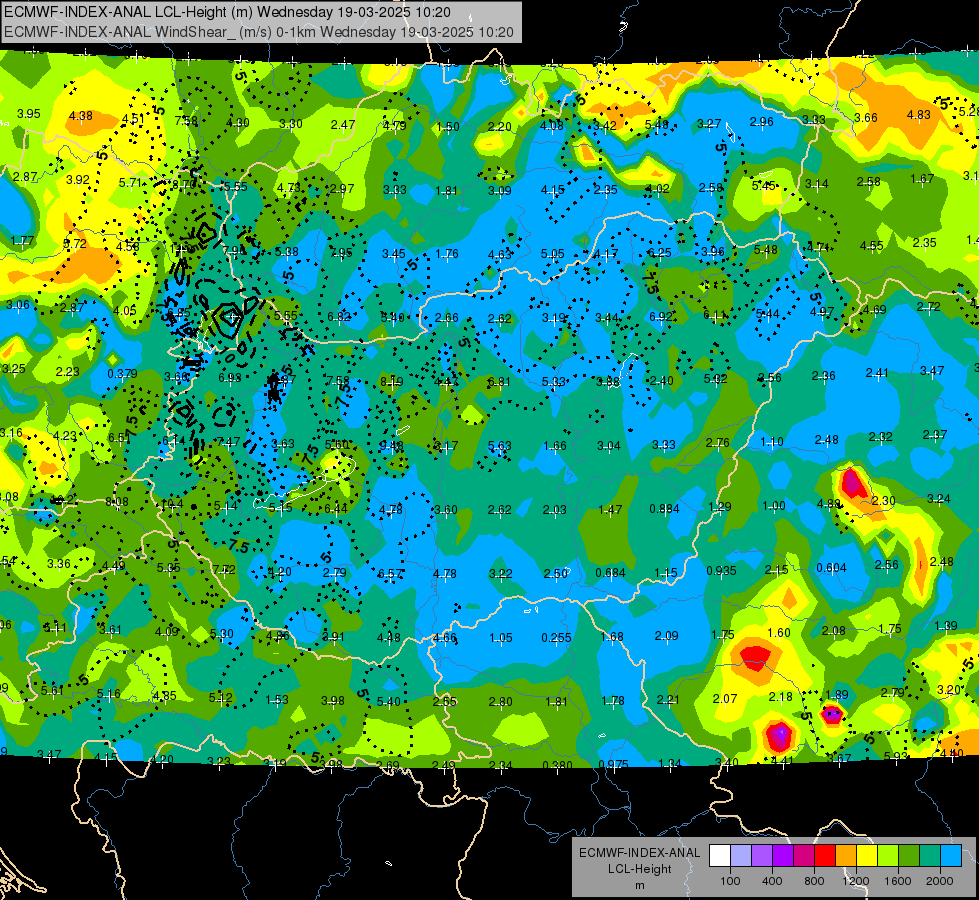Click the wind shear value 2.09

(x=666, y=636)
